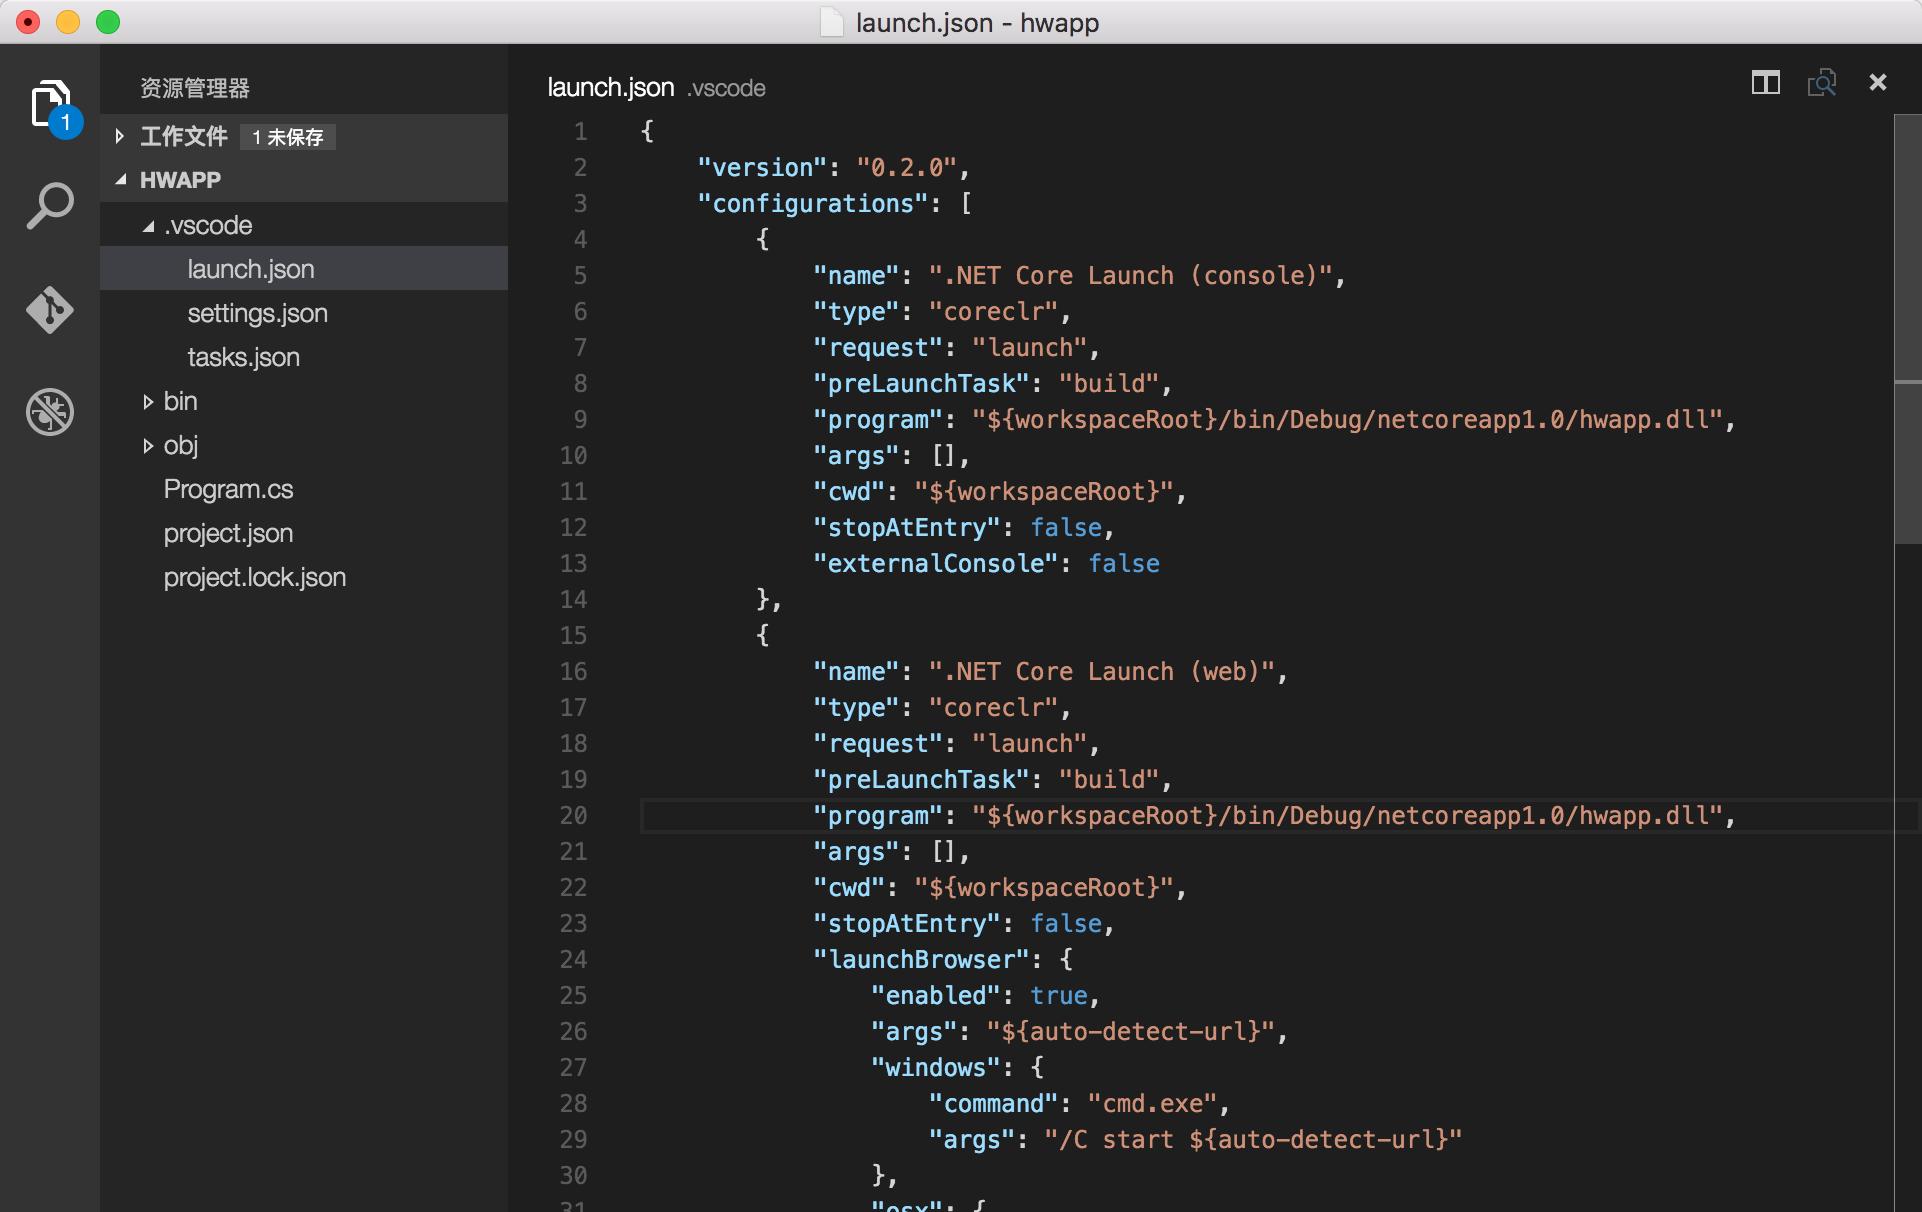The image size is (1922, 1212).
Task: Click ".NET Core Launch (web)" string
Action: (x=1101, y=671)
